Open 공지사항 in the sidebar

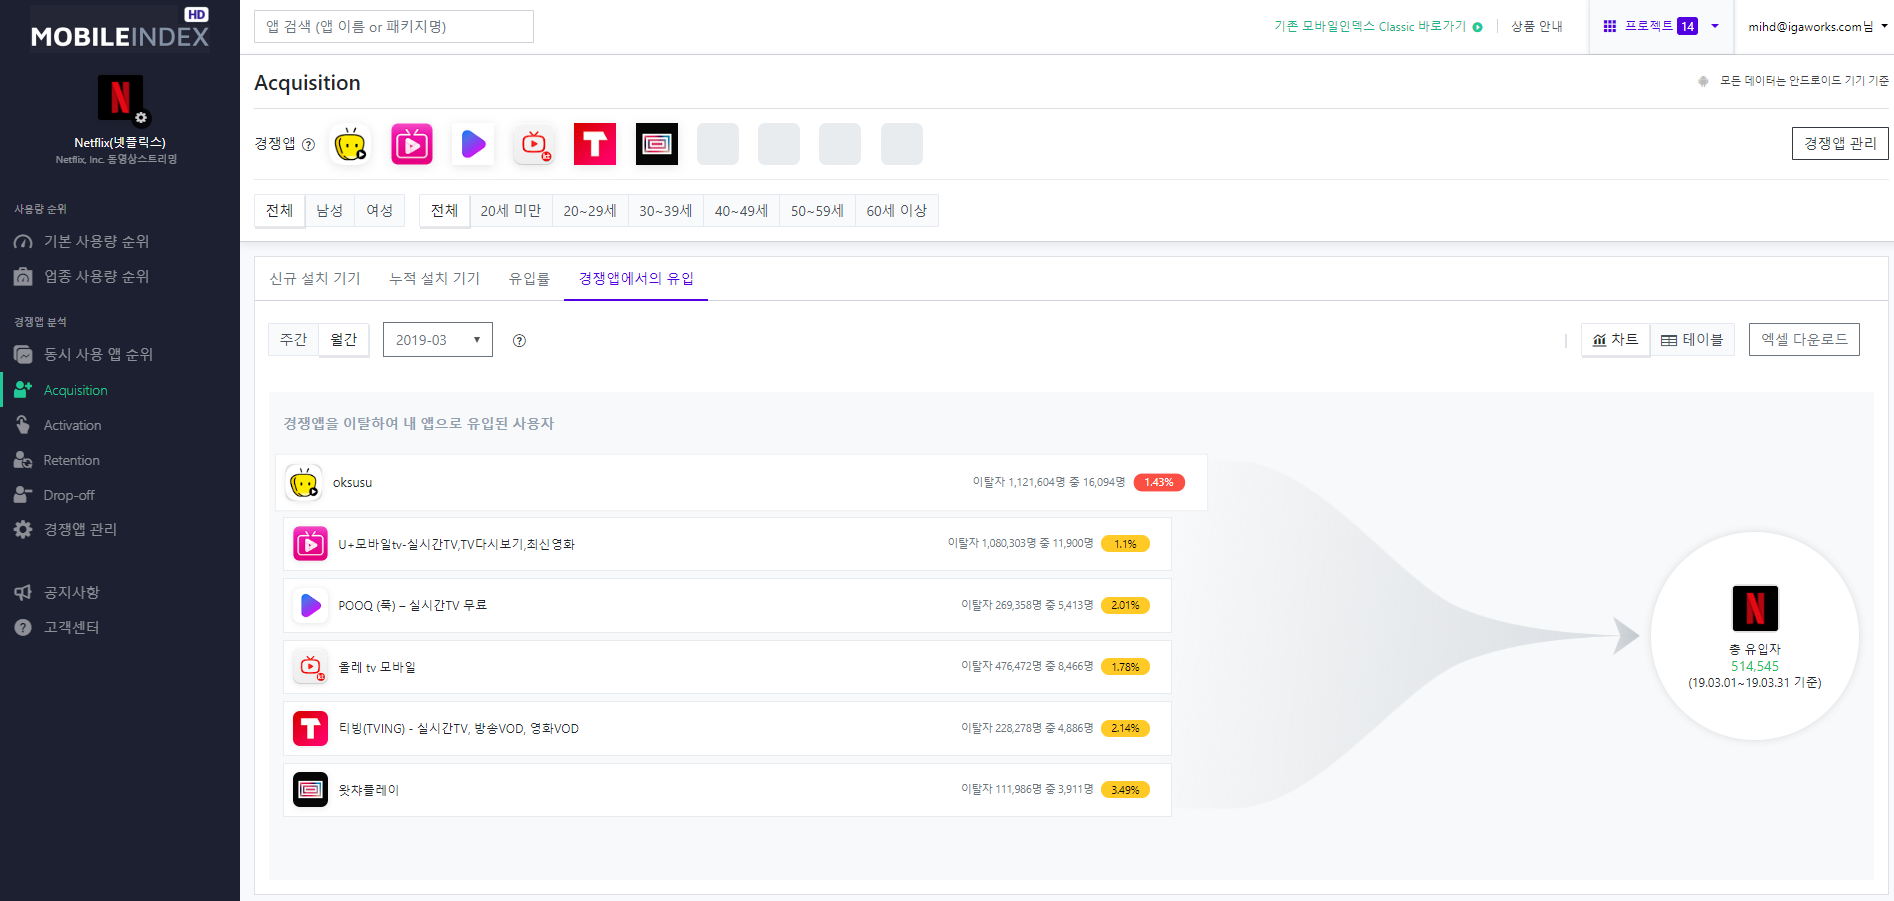click(x=71, y=592)
